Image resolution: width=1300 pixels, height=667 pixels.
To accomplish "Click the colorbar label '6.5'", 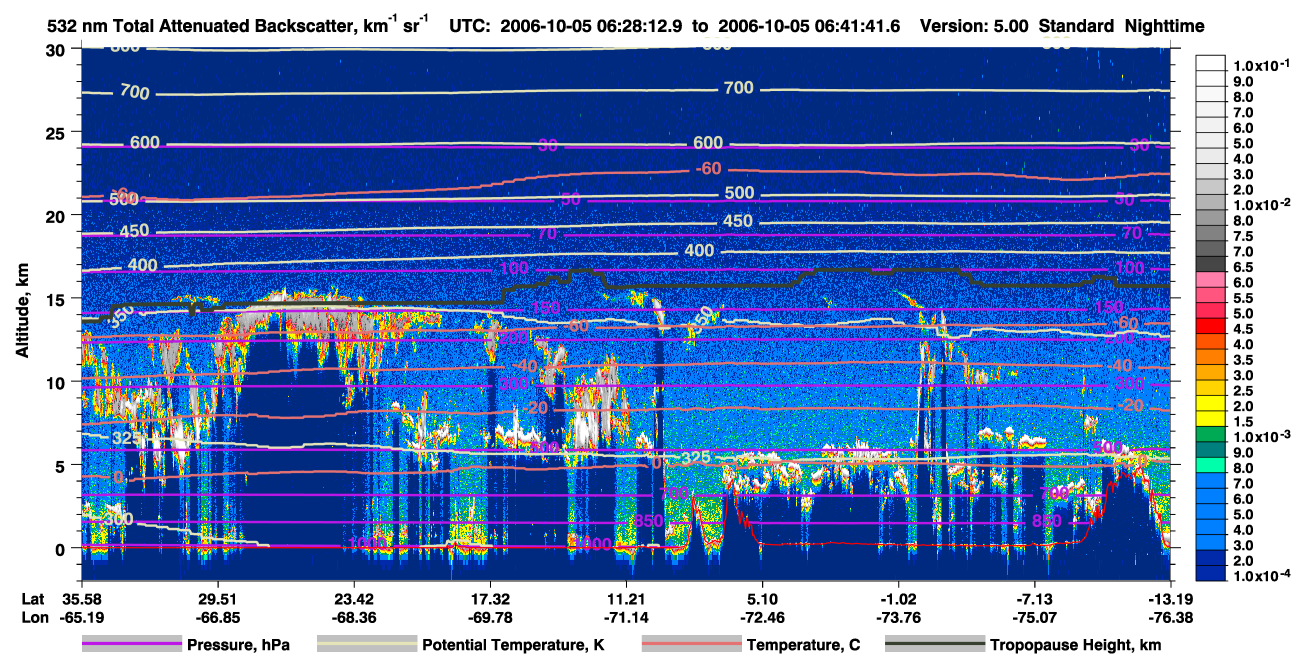I will point(1245,266).
